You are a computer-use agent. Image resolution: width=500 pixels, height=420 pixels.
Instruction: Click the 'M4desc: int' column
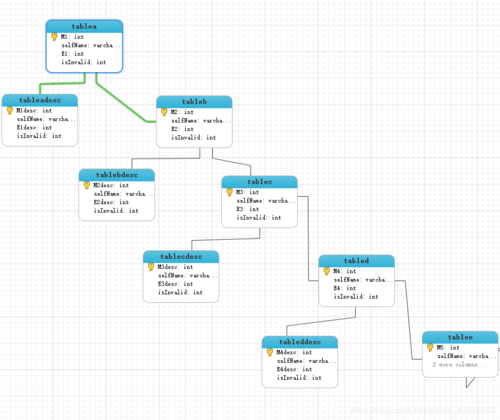point(294,352)
